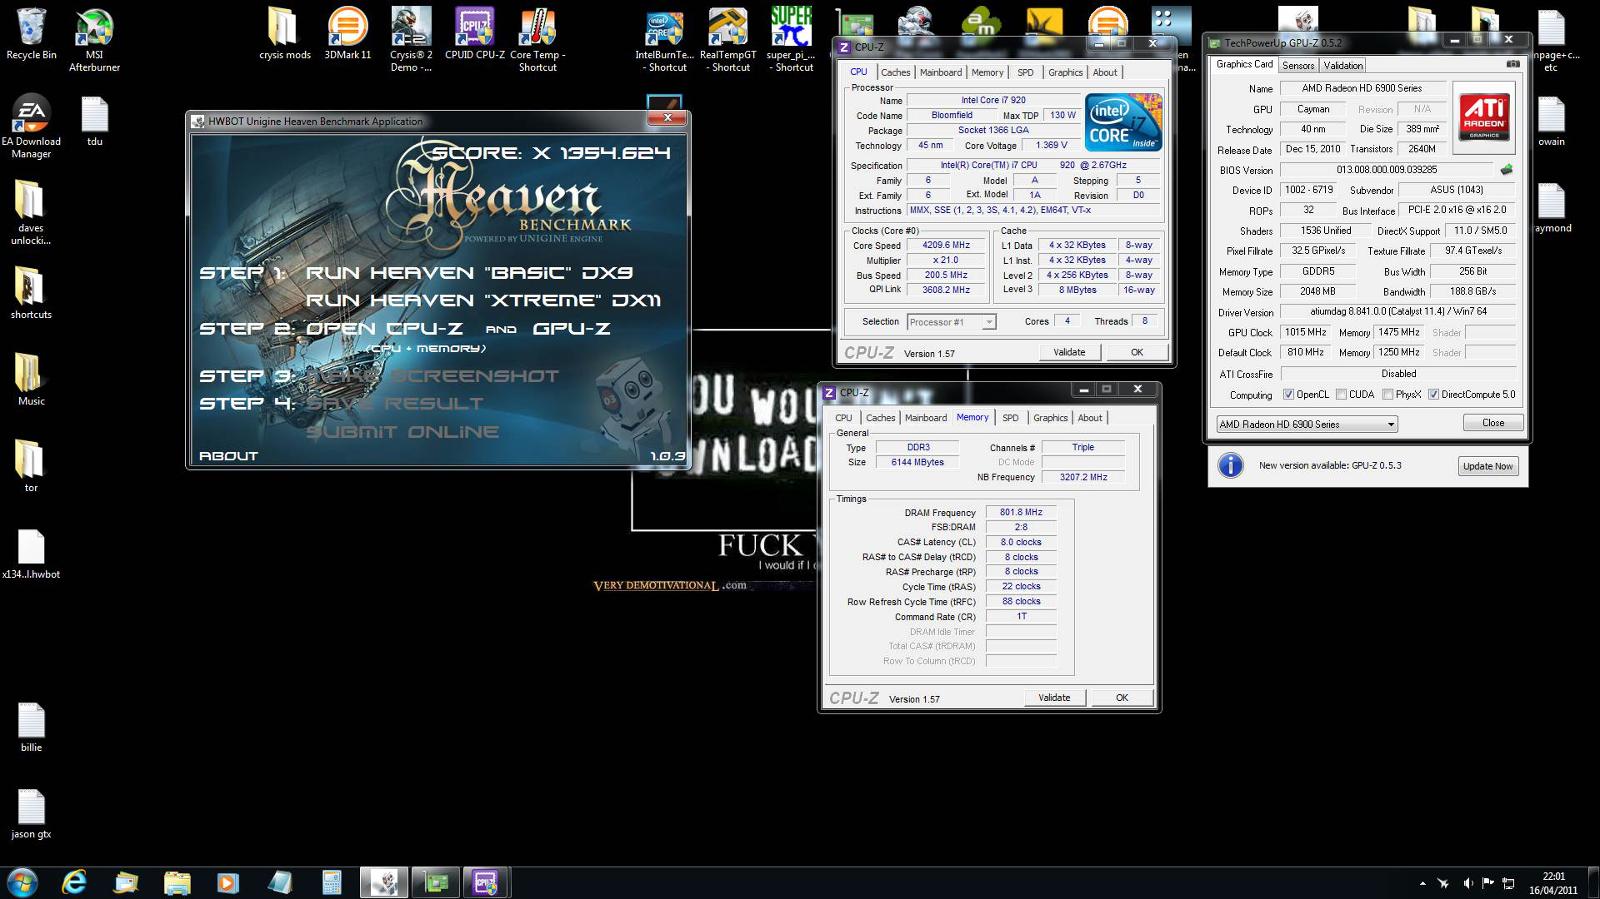Open the Mainboard tab in the top CPU-Z window
The image size is (1600, 899).
pyautogui.click(x=941, y=72)
